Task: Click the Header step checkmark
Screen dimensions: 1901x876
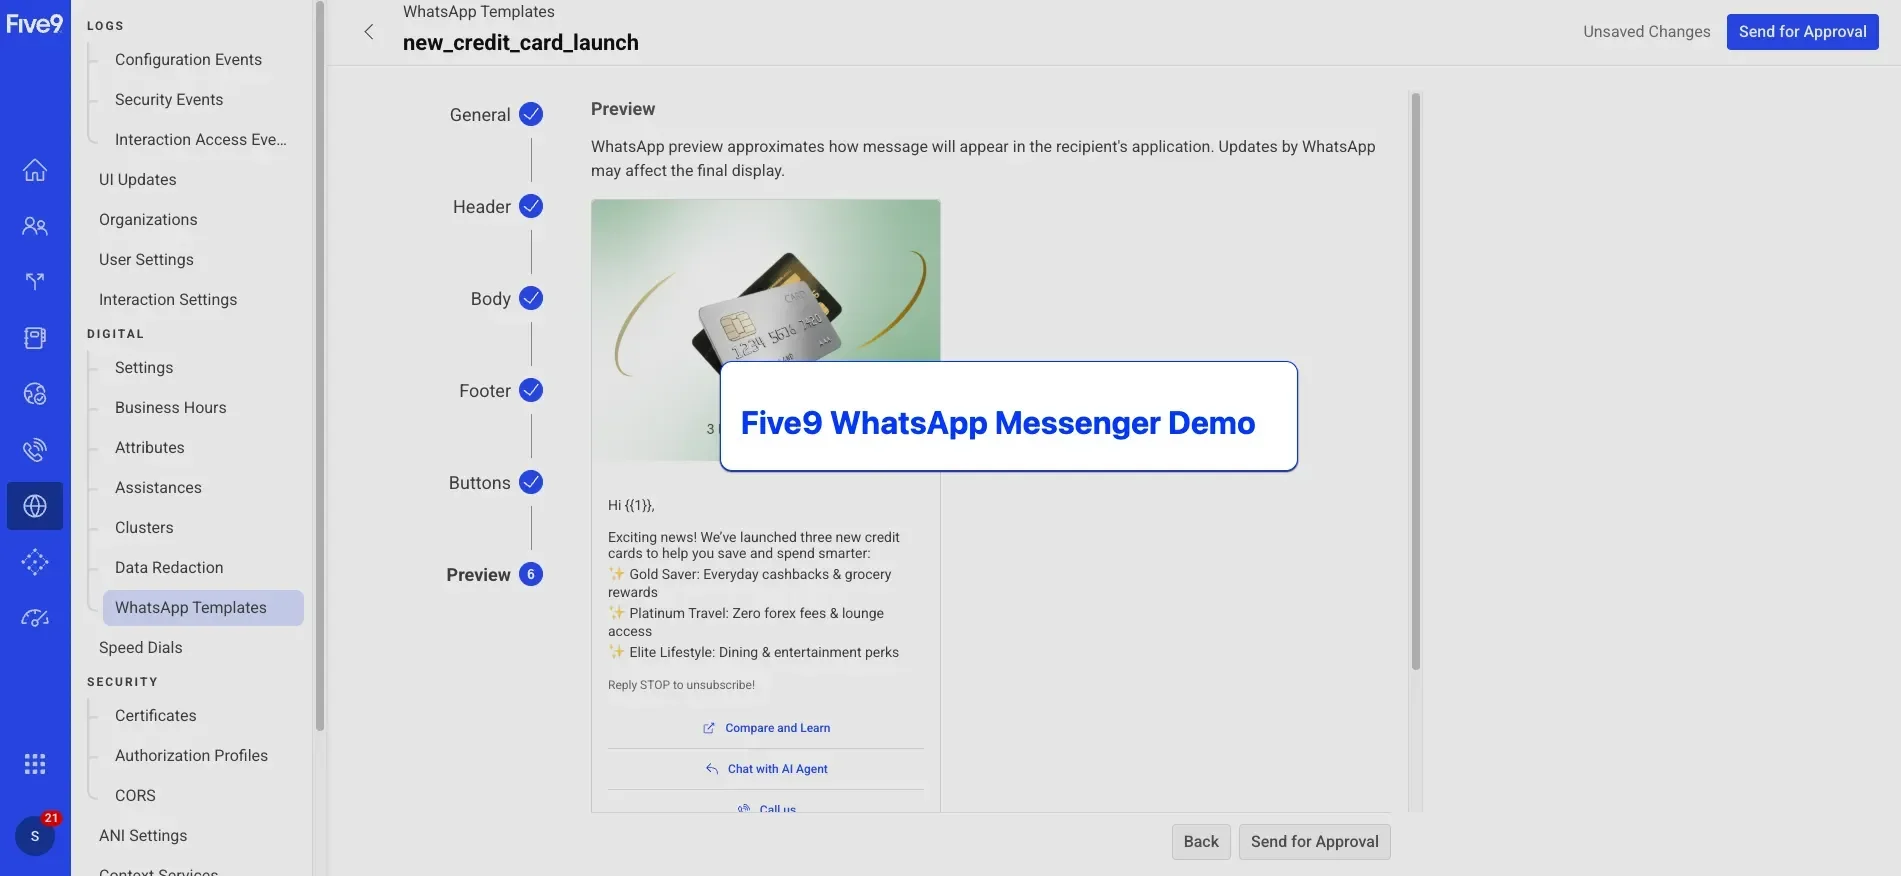Action: [x=531, y=206]
